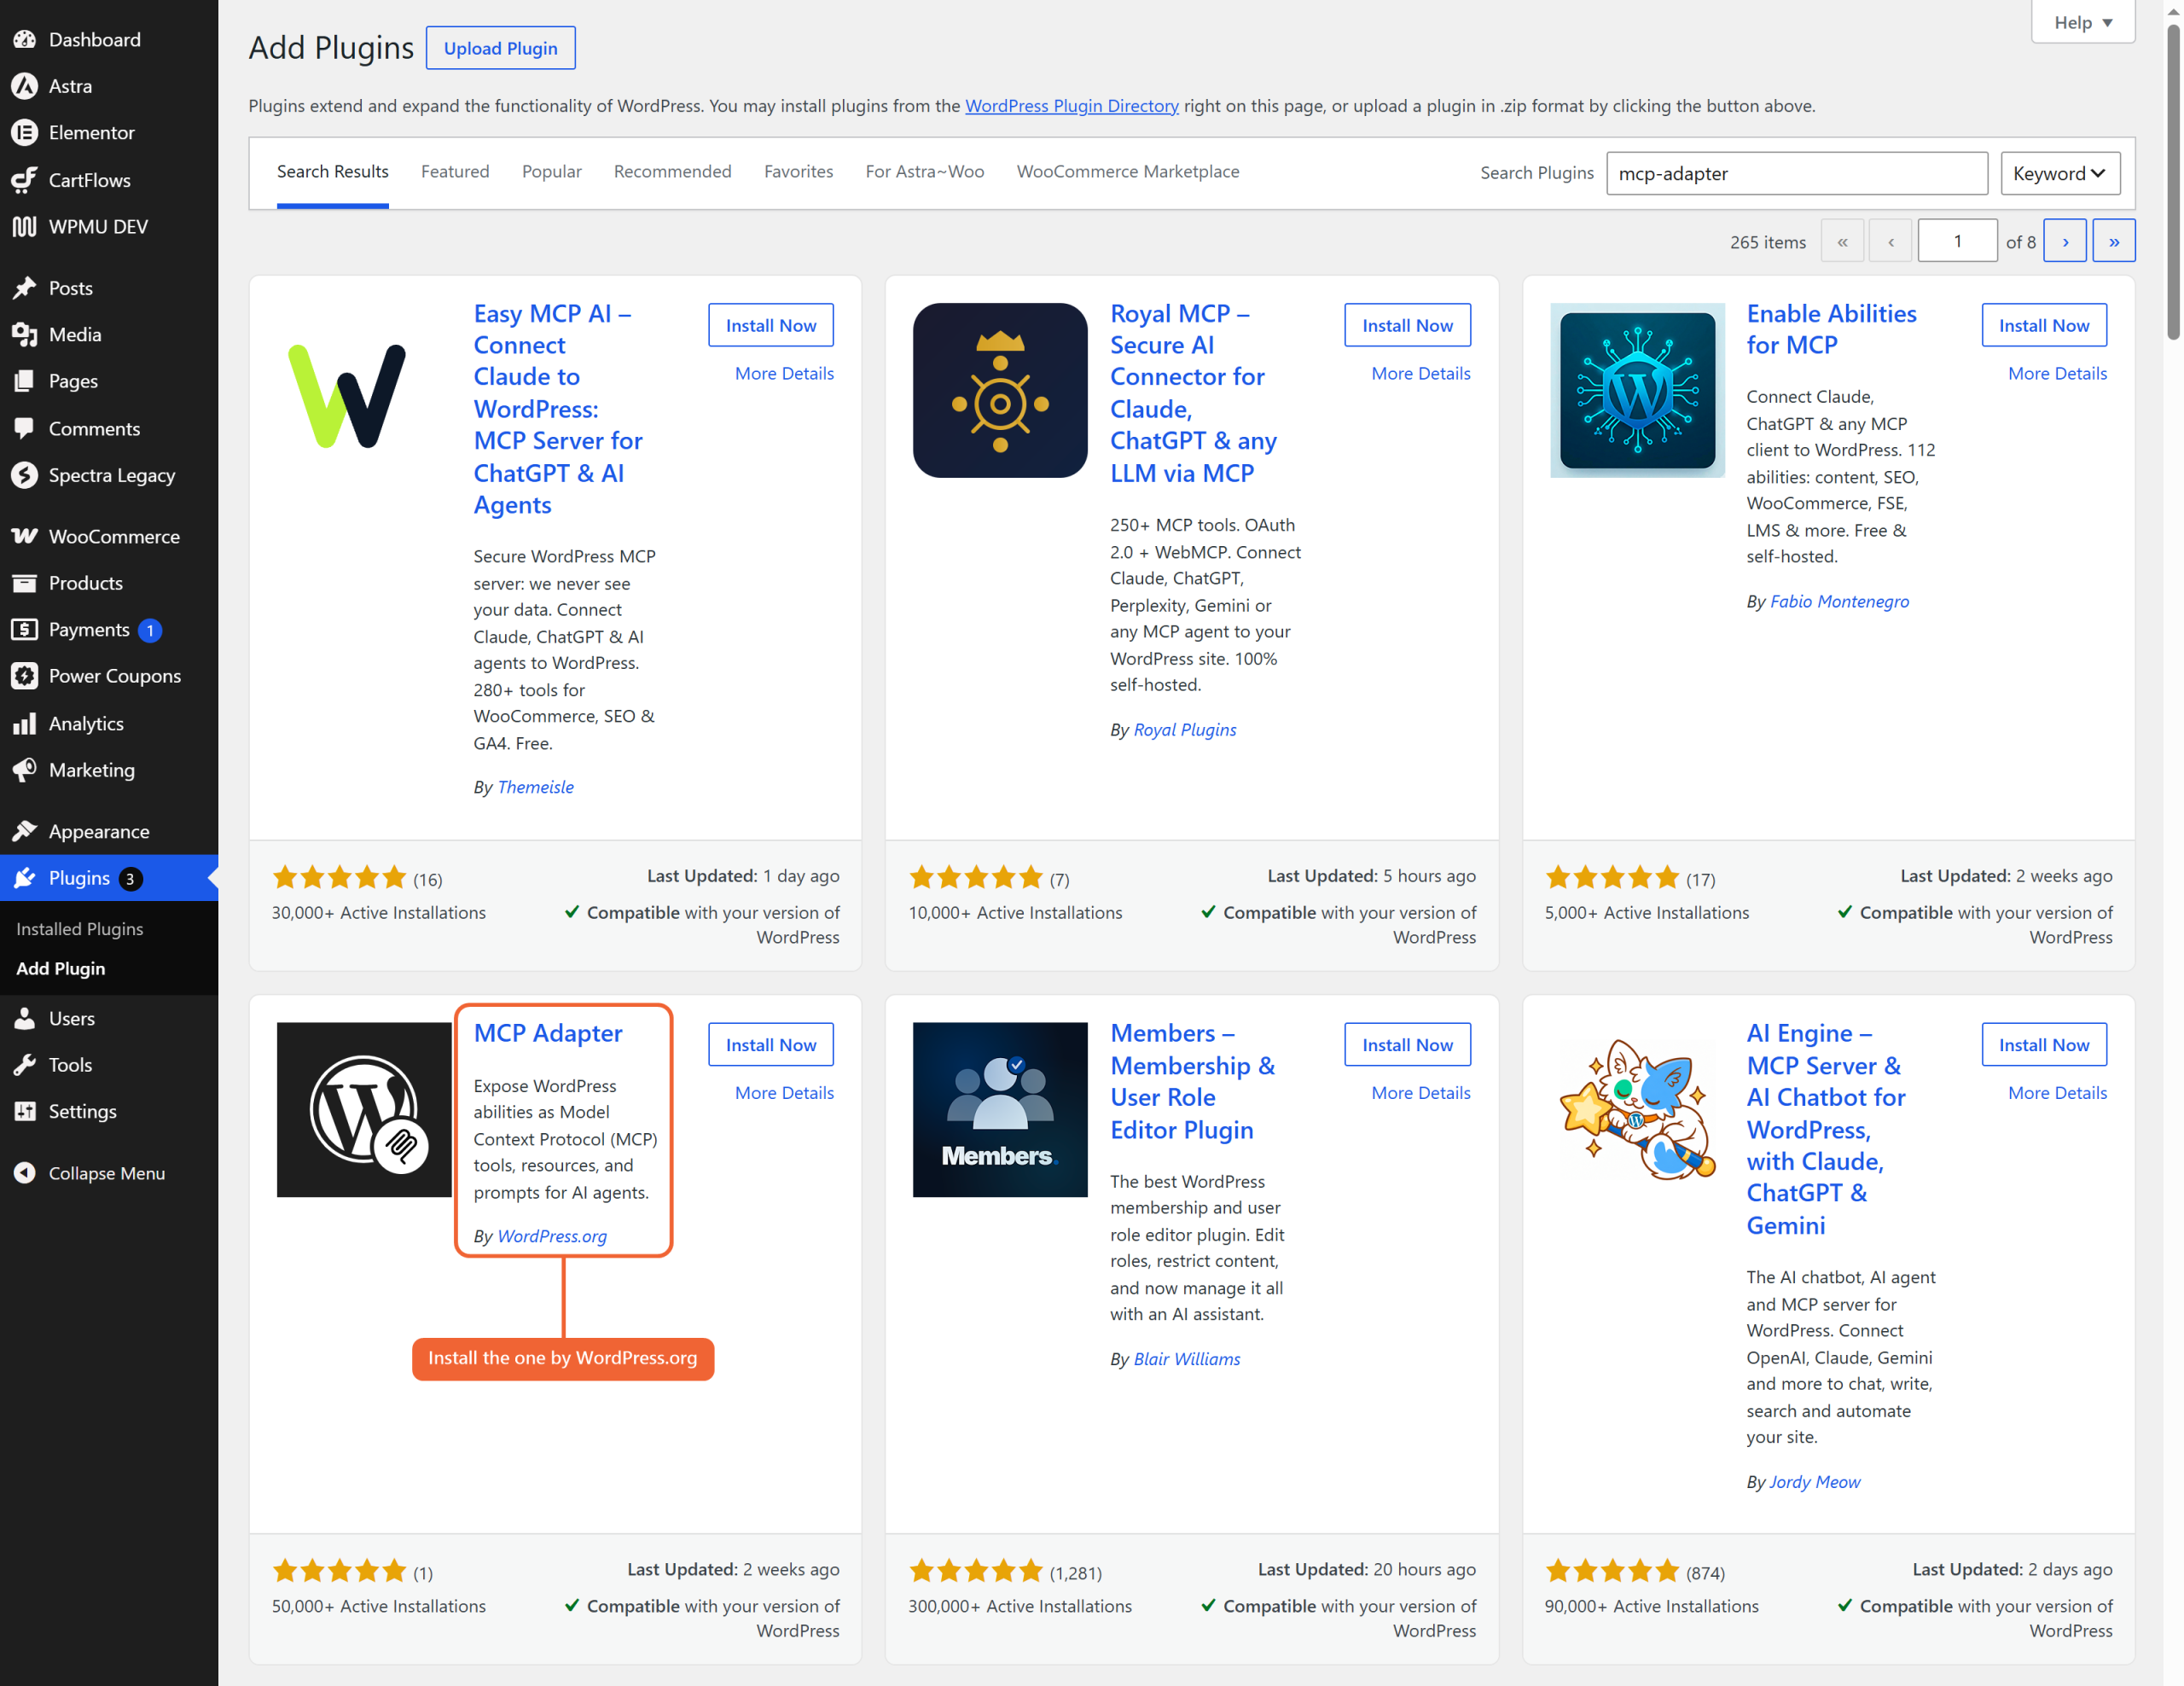Screen dimensions: 2184x1686
Task: Open the Themeisle author link
Action: tap(535, 786)
